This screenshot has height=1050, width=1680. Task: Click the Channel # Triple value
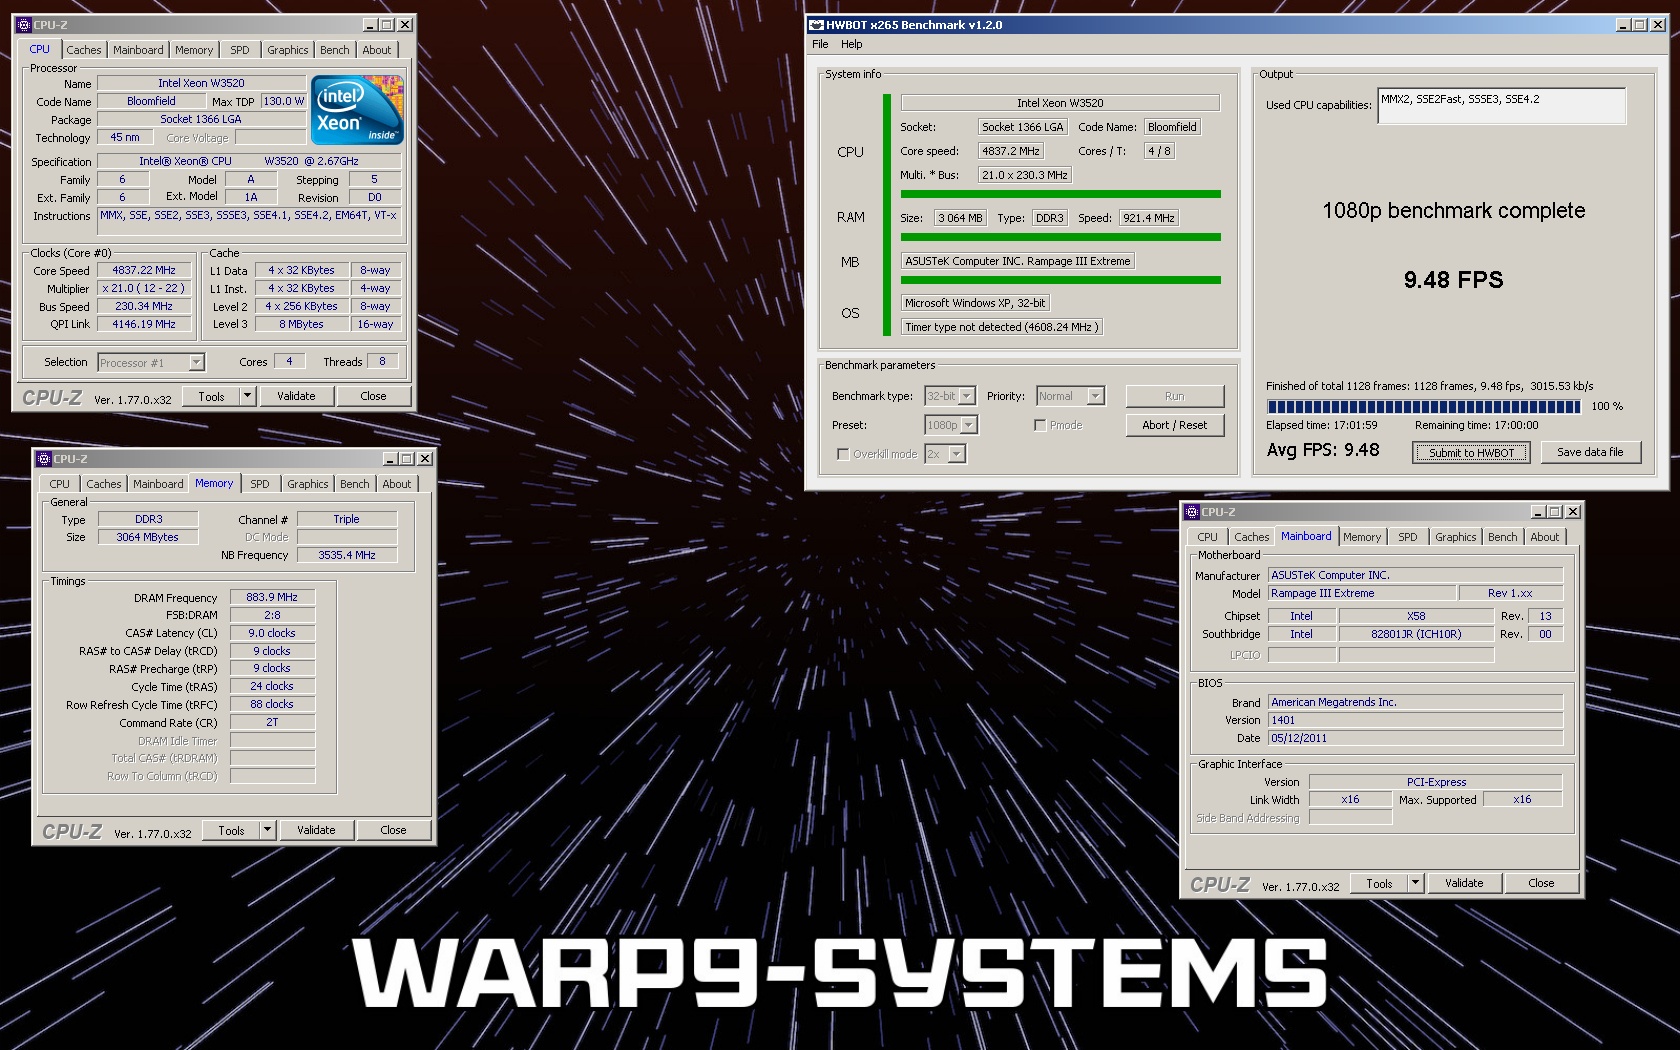(x=347, y=519)
